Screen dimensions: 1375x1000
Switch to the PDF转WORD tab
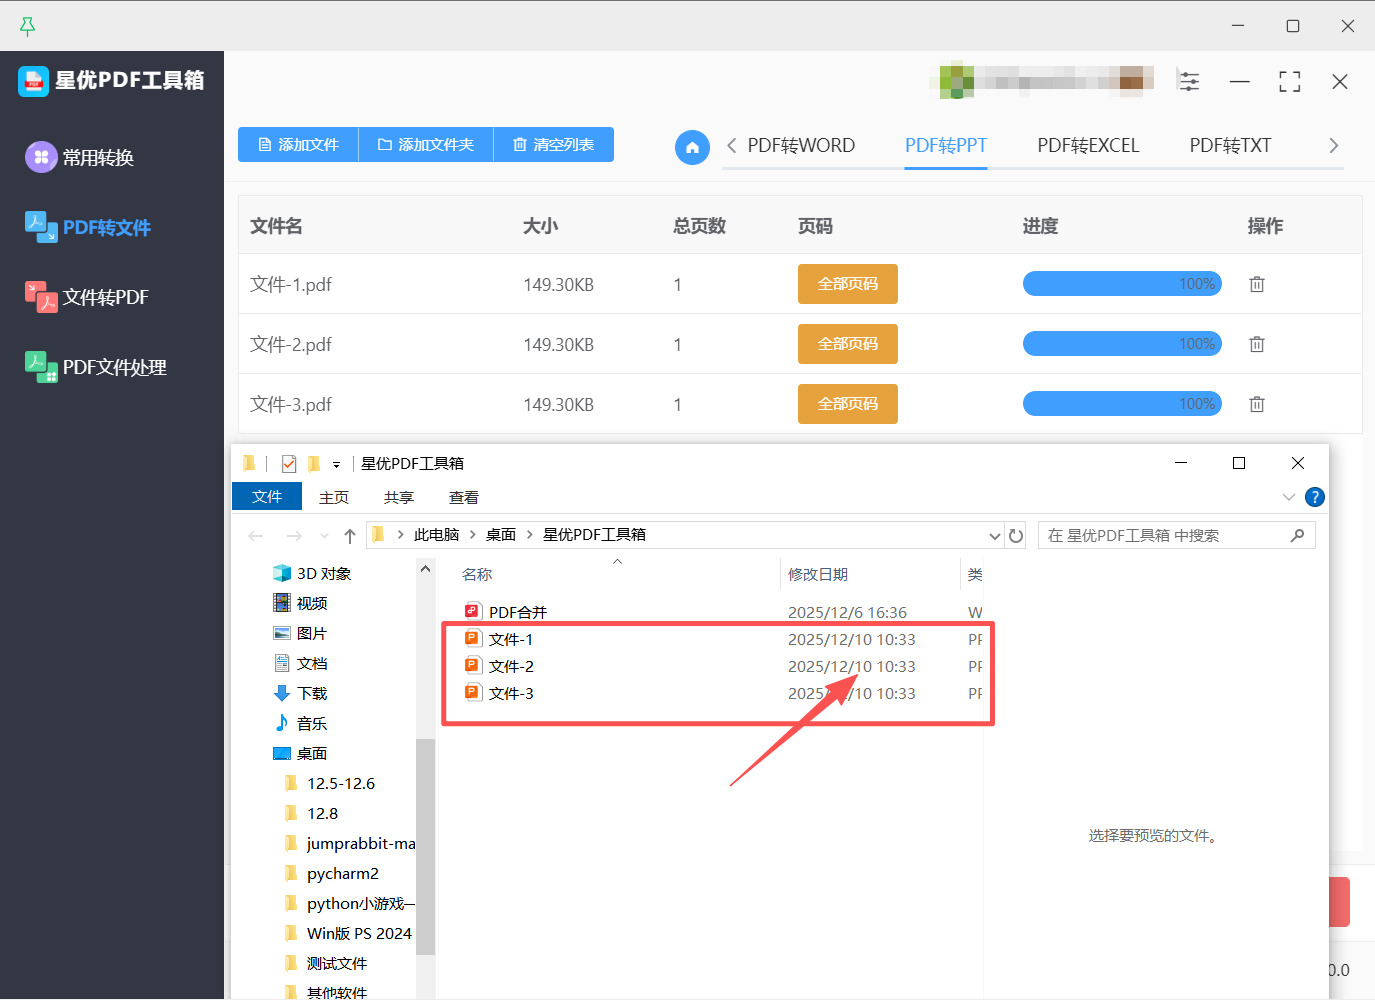tap(801, 146)
